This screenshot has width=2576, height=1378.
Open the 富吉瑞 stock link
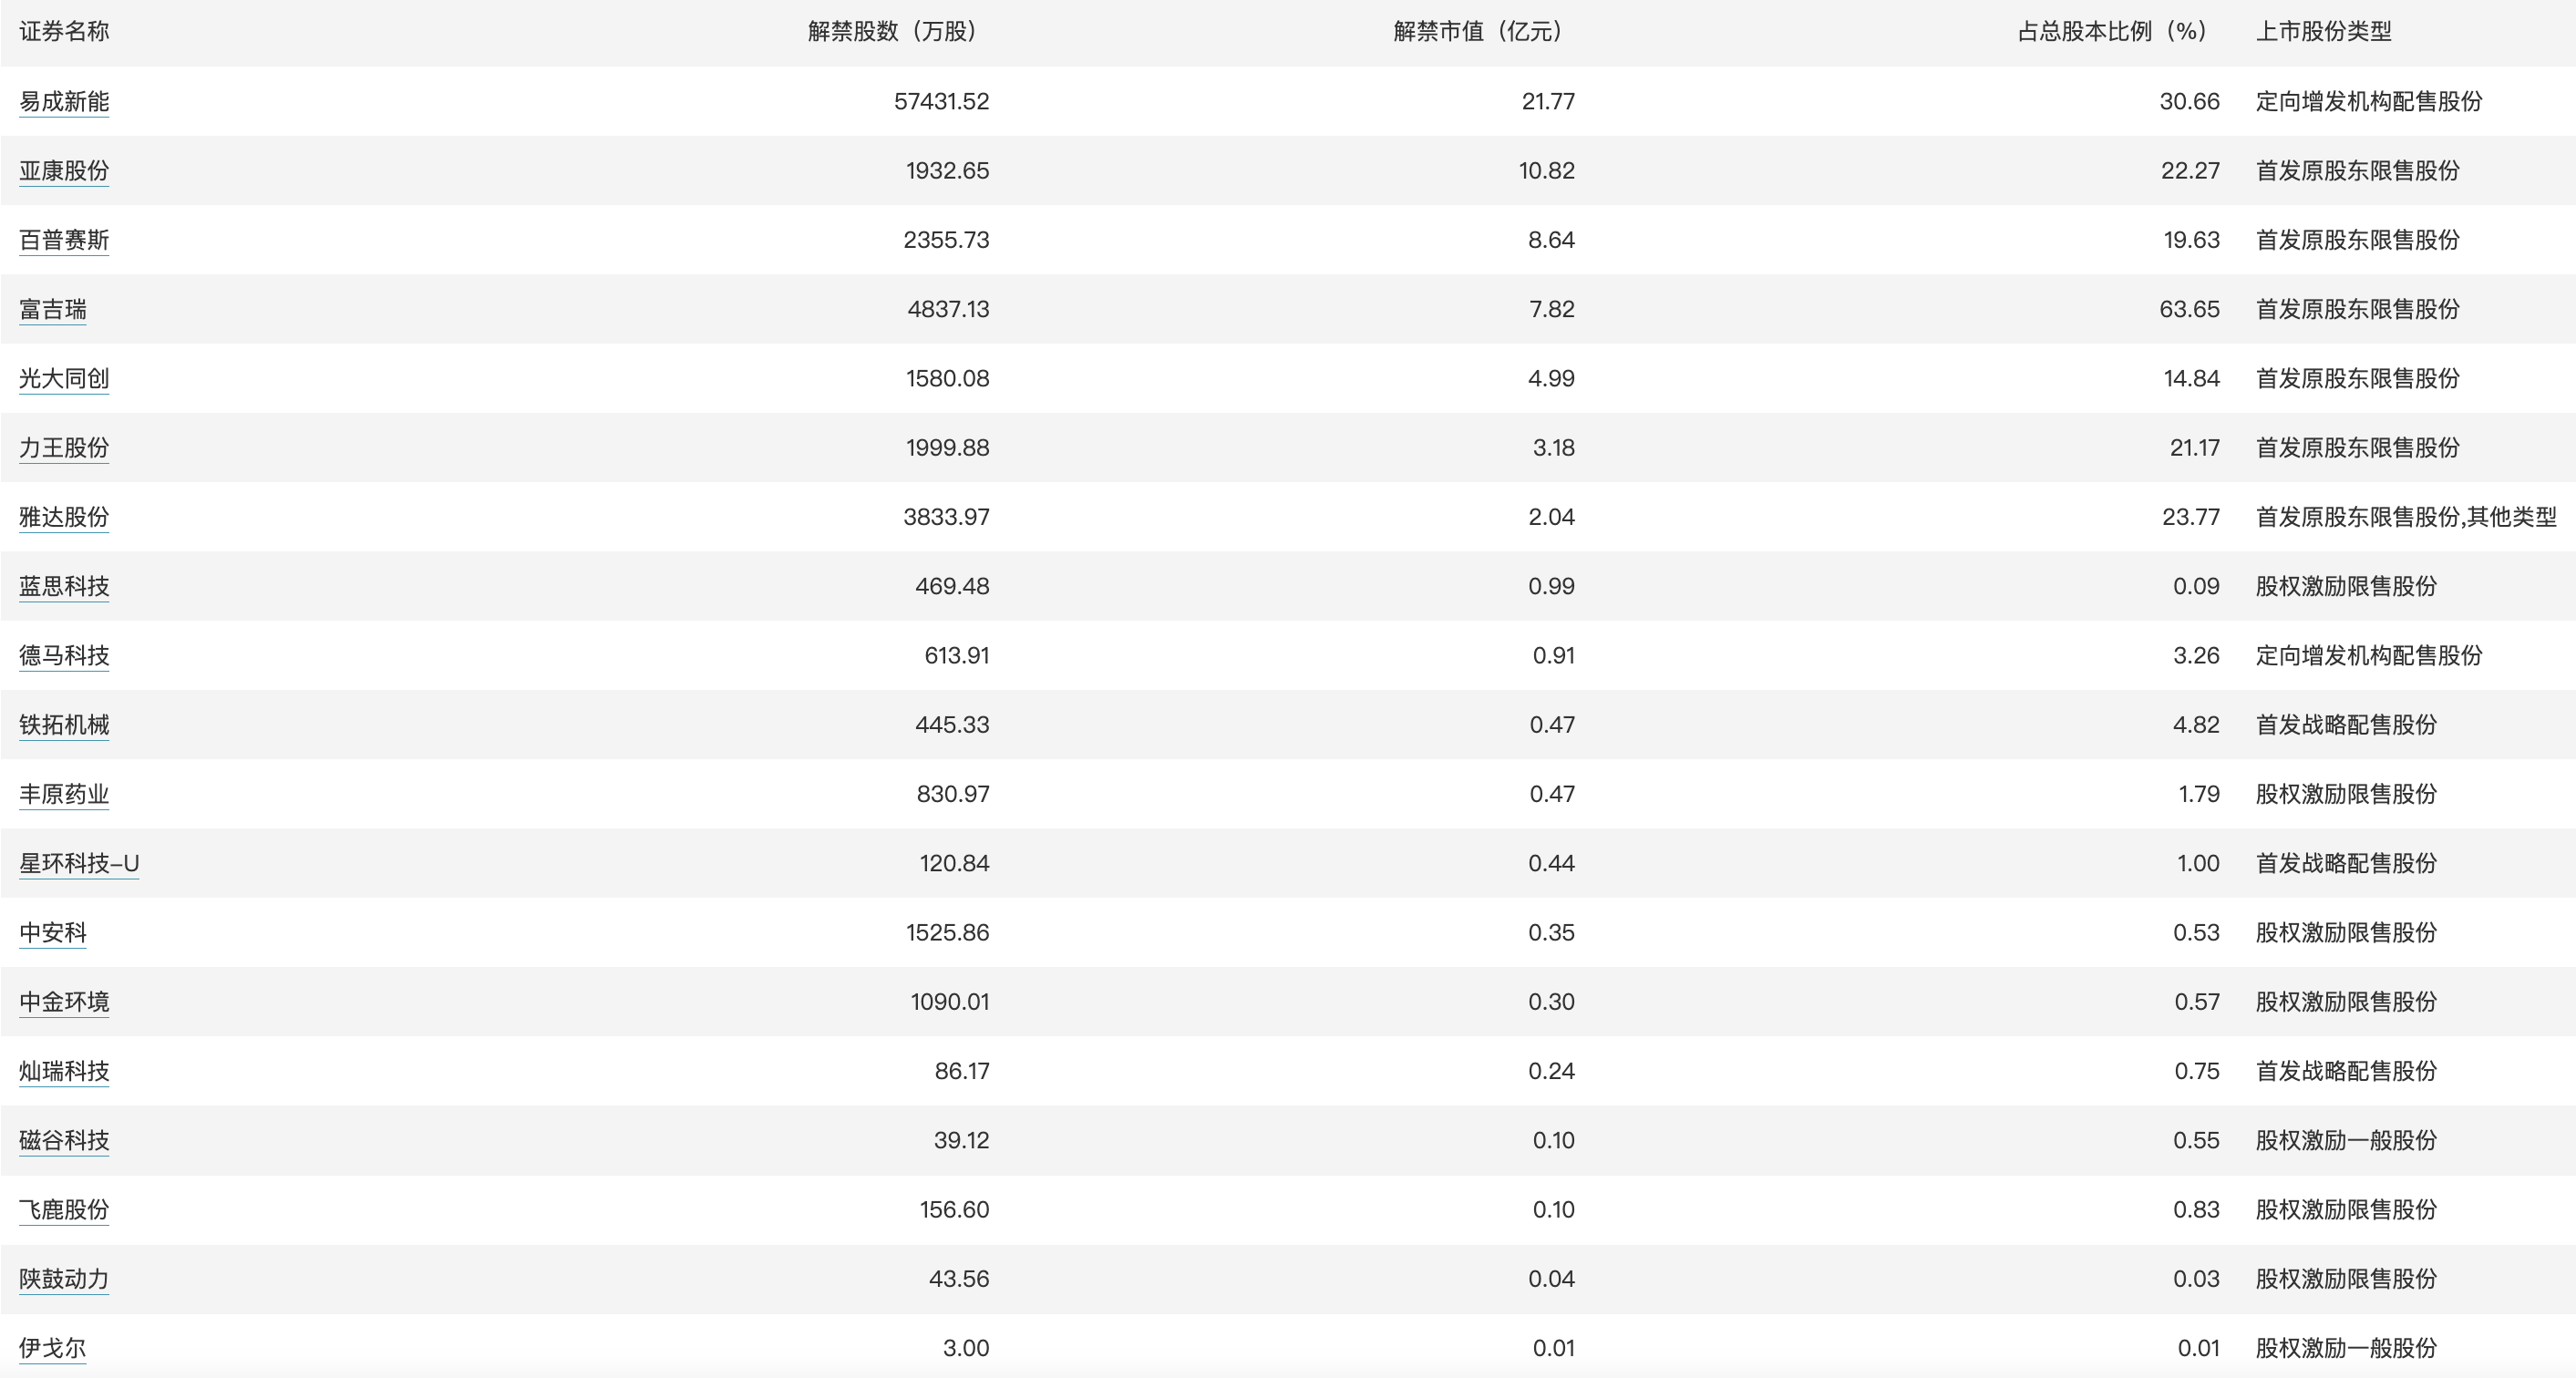pos(53,309)
